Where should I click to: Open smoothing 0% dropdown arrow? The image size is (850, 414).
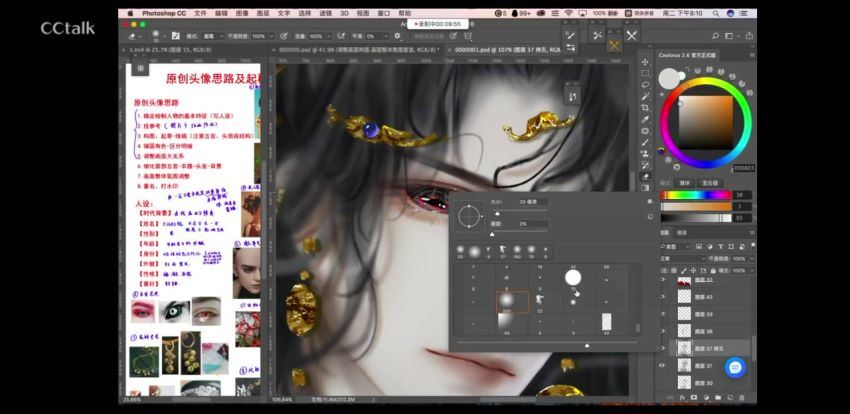(385, 36)
